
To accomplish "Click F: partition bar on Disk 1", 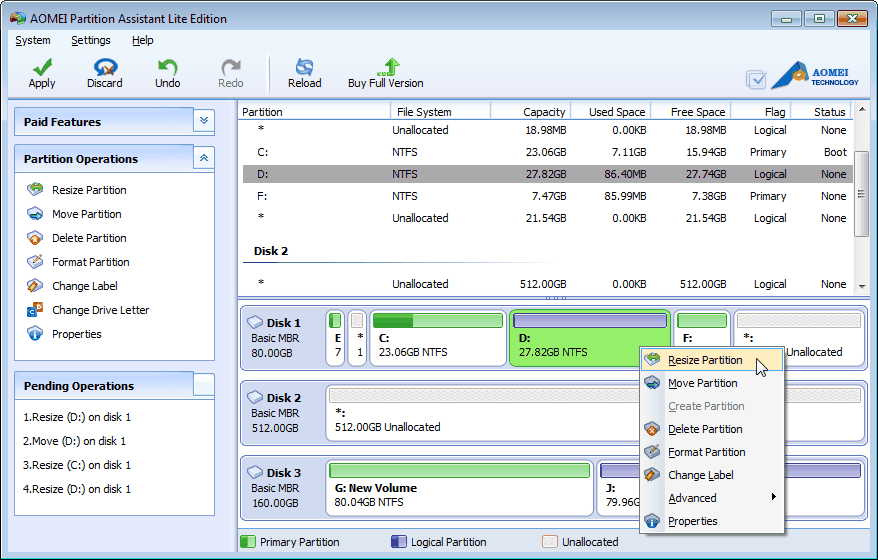I will (702, 320).
